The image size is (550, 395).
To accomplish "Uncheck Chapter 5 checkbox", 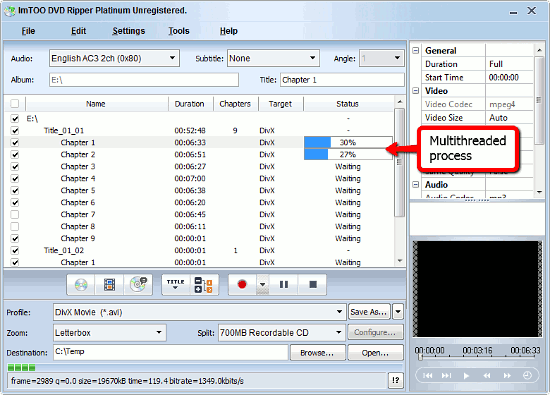I will click(x=15, y=190).
